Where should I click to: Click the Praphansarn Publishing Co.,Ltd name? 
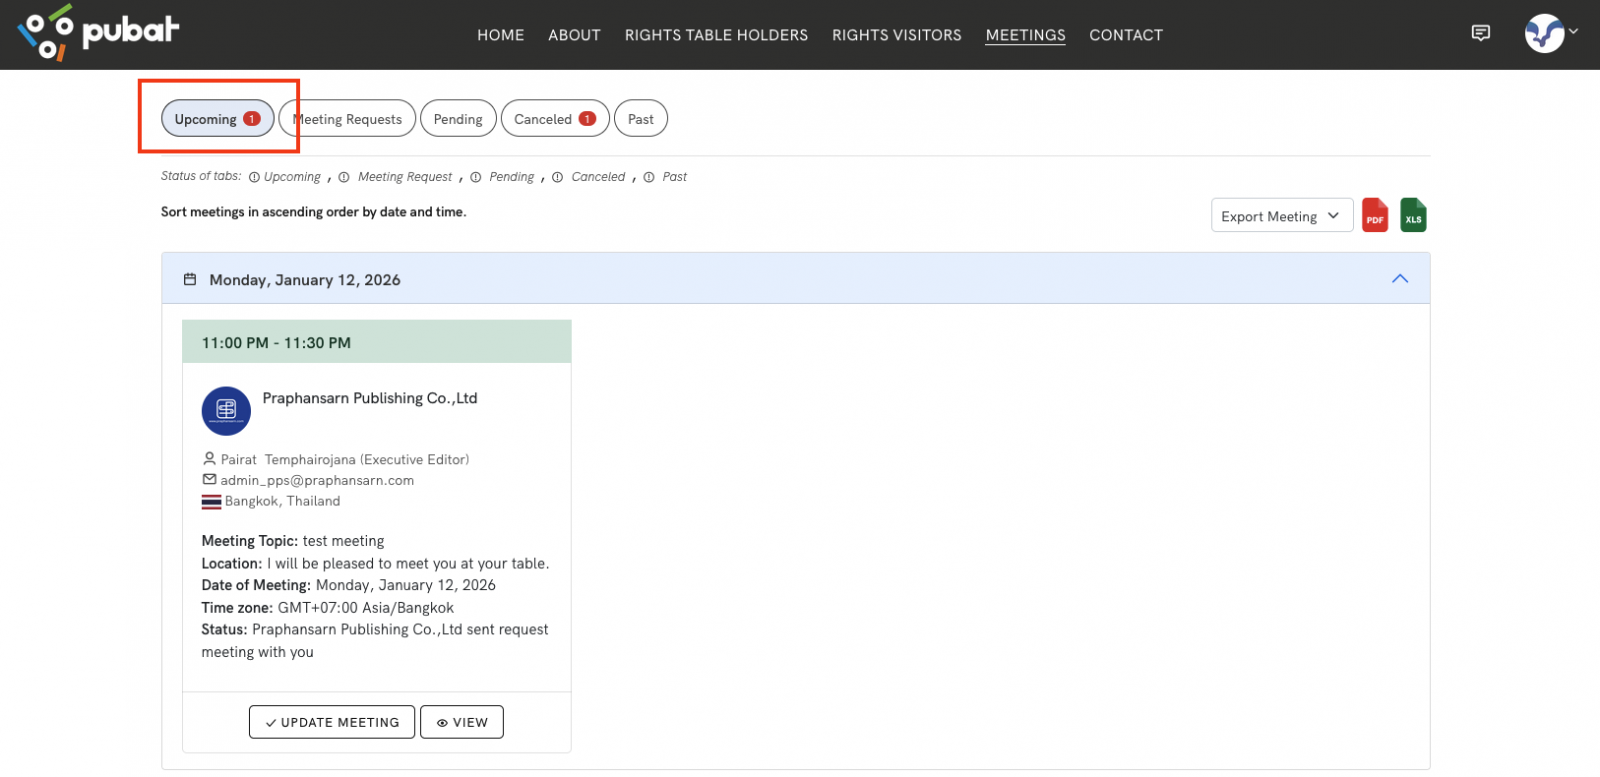coord(370,398)
